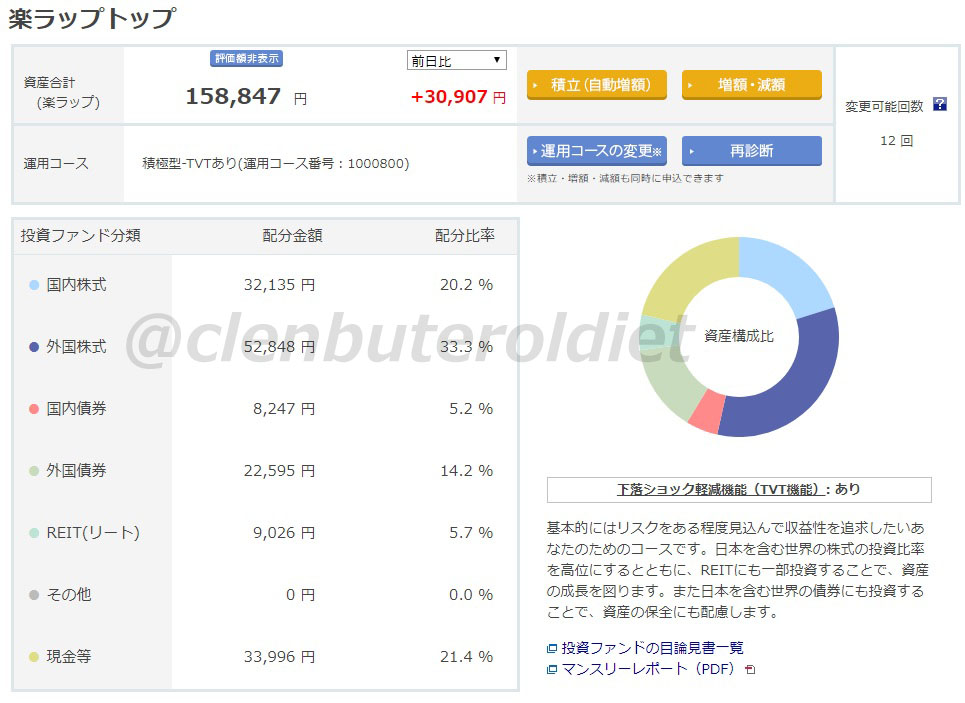Click the 33.3 % allocation ratio
The image size is (965, 703).
click(x=466, y=347)
